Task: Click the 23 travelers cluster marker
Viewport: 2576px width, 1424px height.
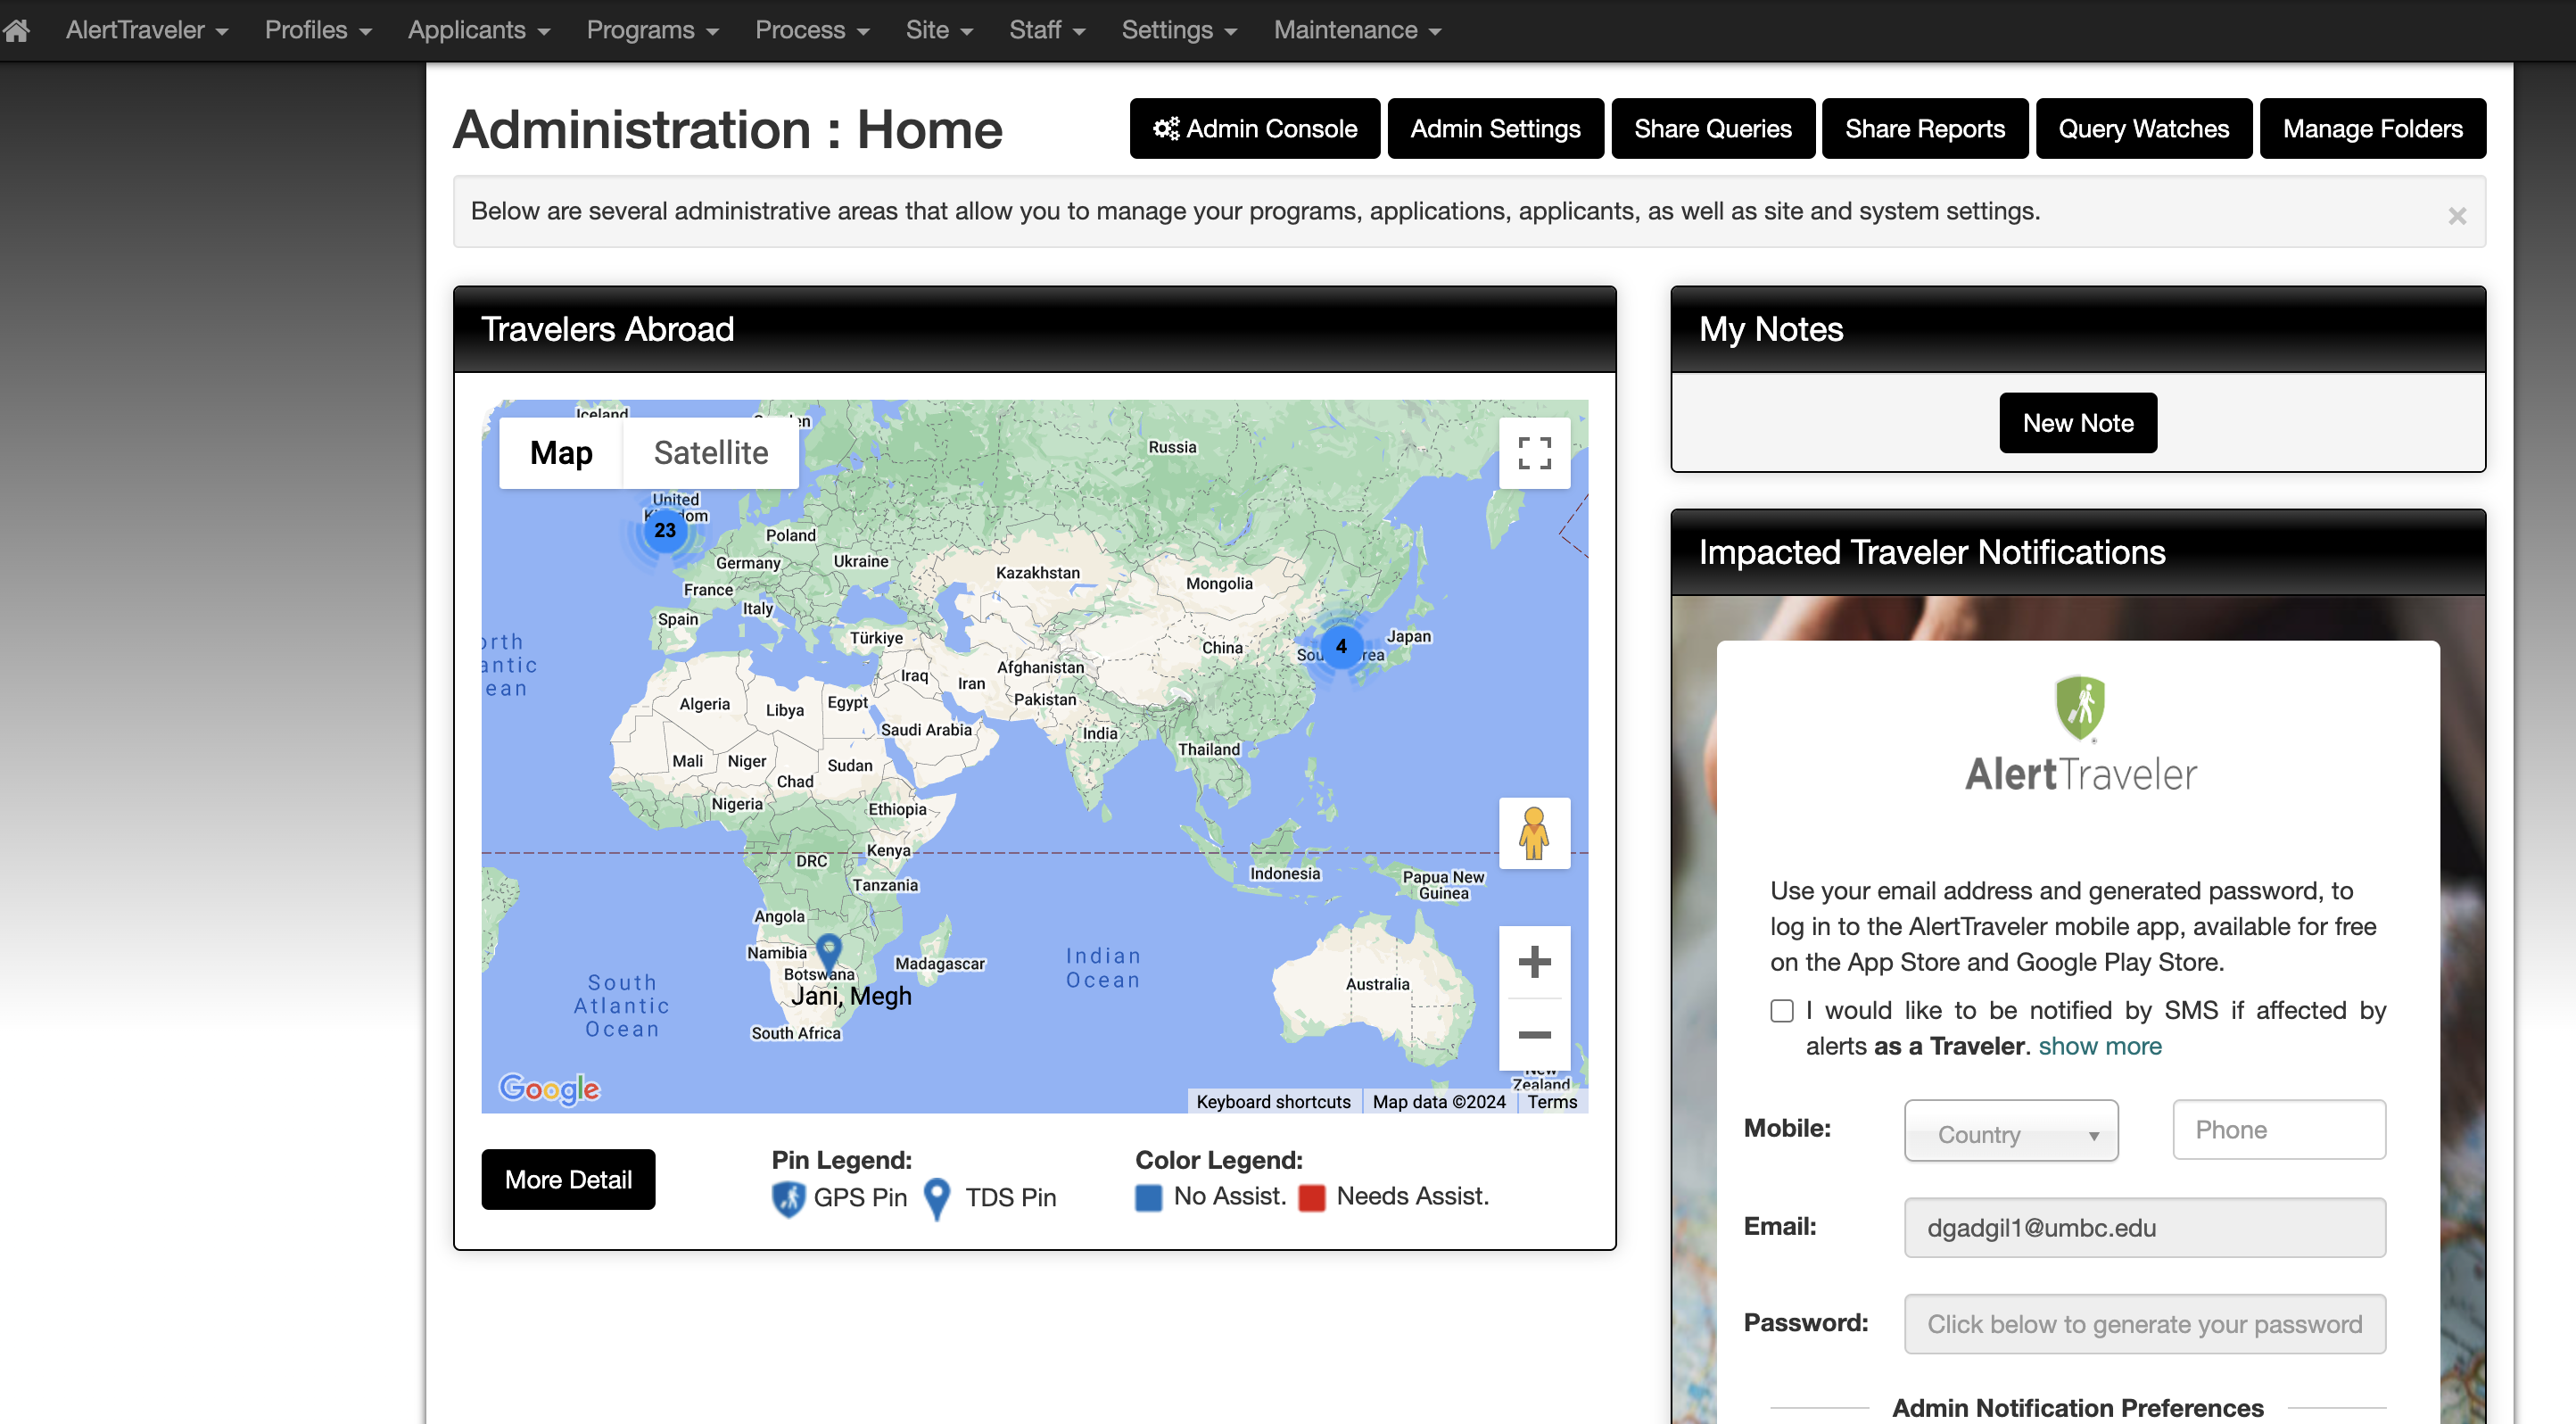Action: click(665, 530)
